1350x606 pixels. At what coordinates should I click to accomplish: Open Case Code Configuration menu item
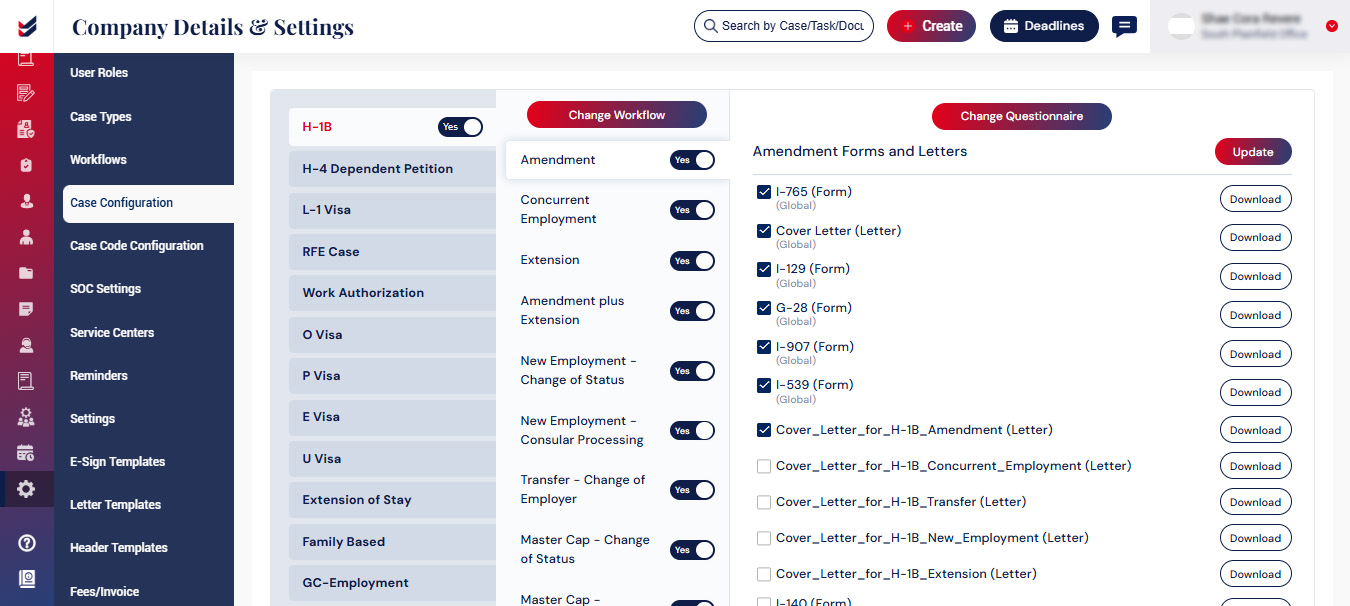(x=137, y=246)
